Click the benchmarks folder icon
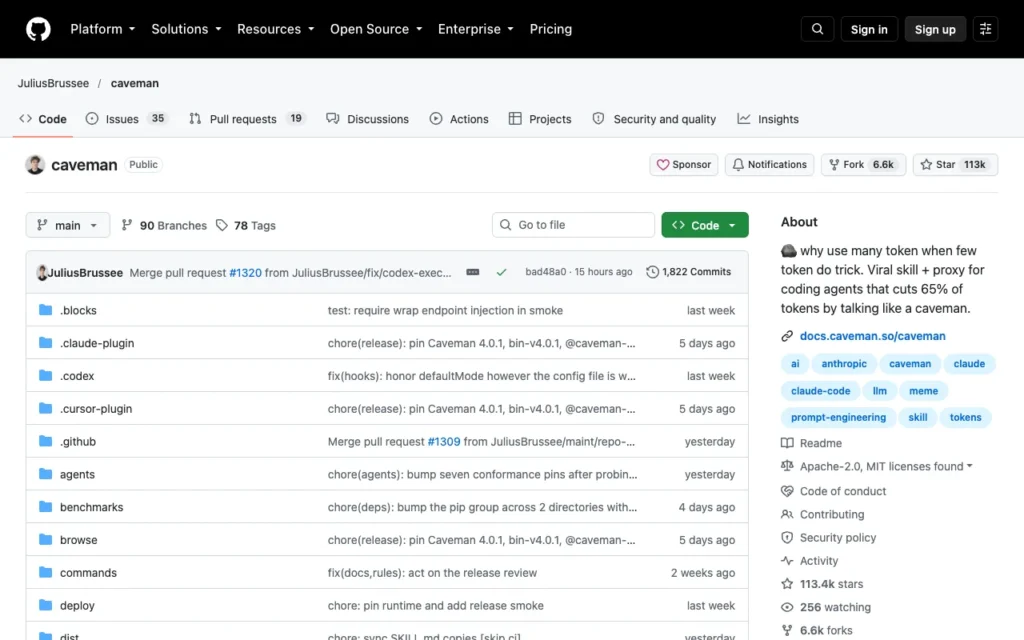 (x=45, y=506)
